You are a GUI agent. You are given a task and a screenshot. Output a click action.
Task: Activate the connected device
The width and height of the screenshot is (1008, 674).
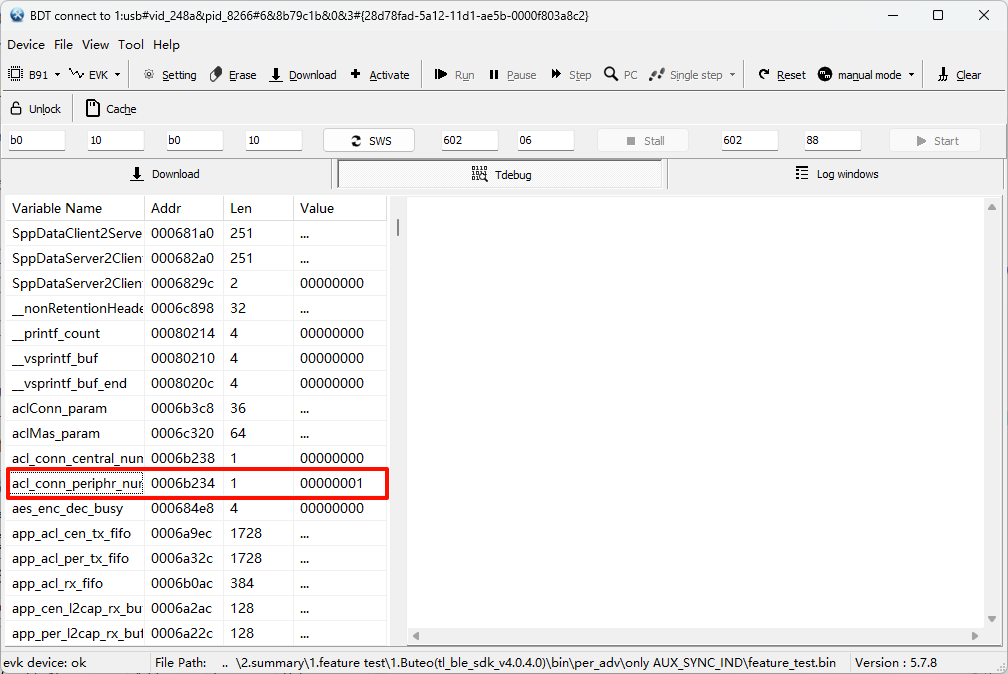pos(380,74)
